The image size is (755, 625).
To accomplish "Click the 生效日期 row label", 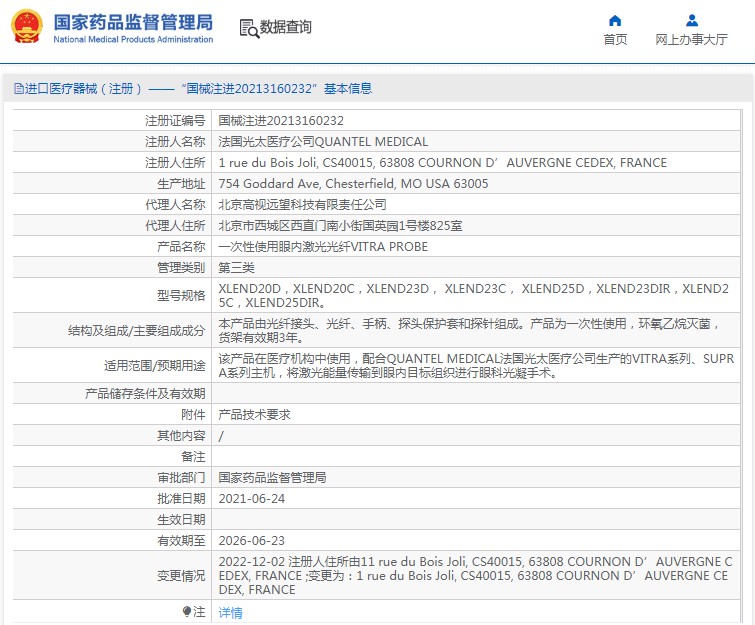I will [181, 520].
